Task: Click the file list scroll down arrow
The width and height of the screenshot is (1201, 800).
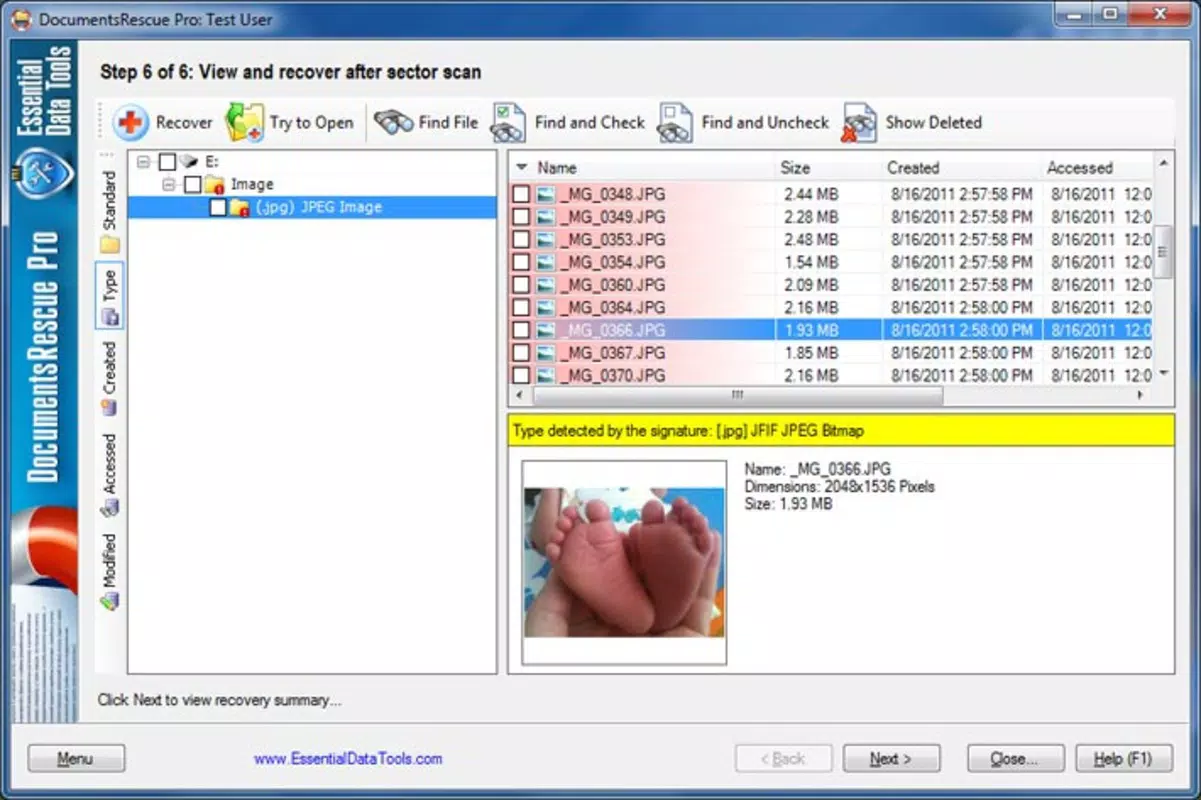Action: [x=1164, y=374]
